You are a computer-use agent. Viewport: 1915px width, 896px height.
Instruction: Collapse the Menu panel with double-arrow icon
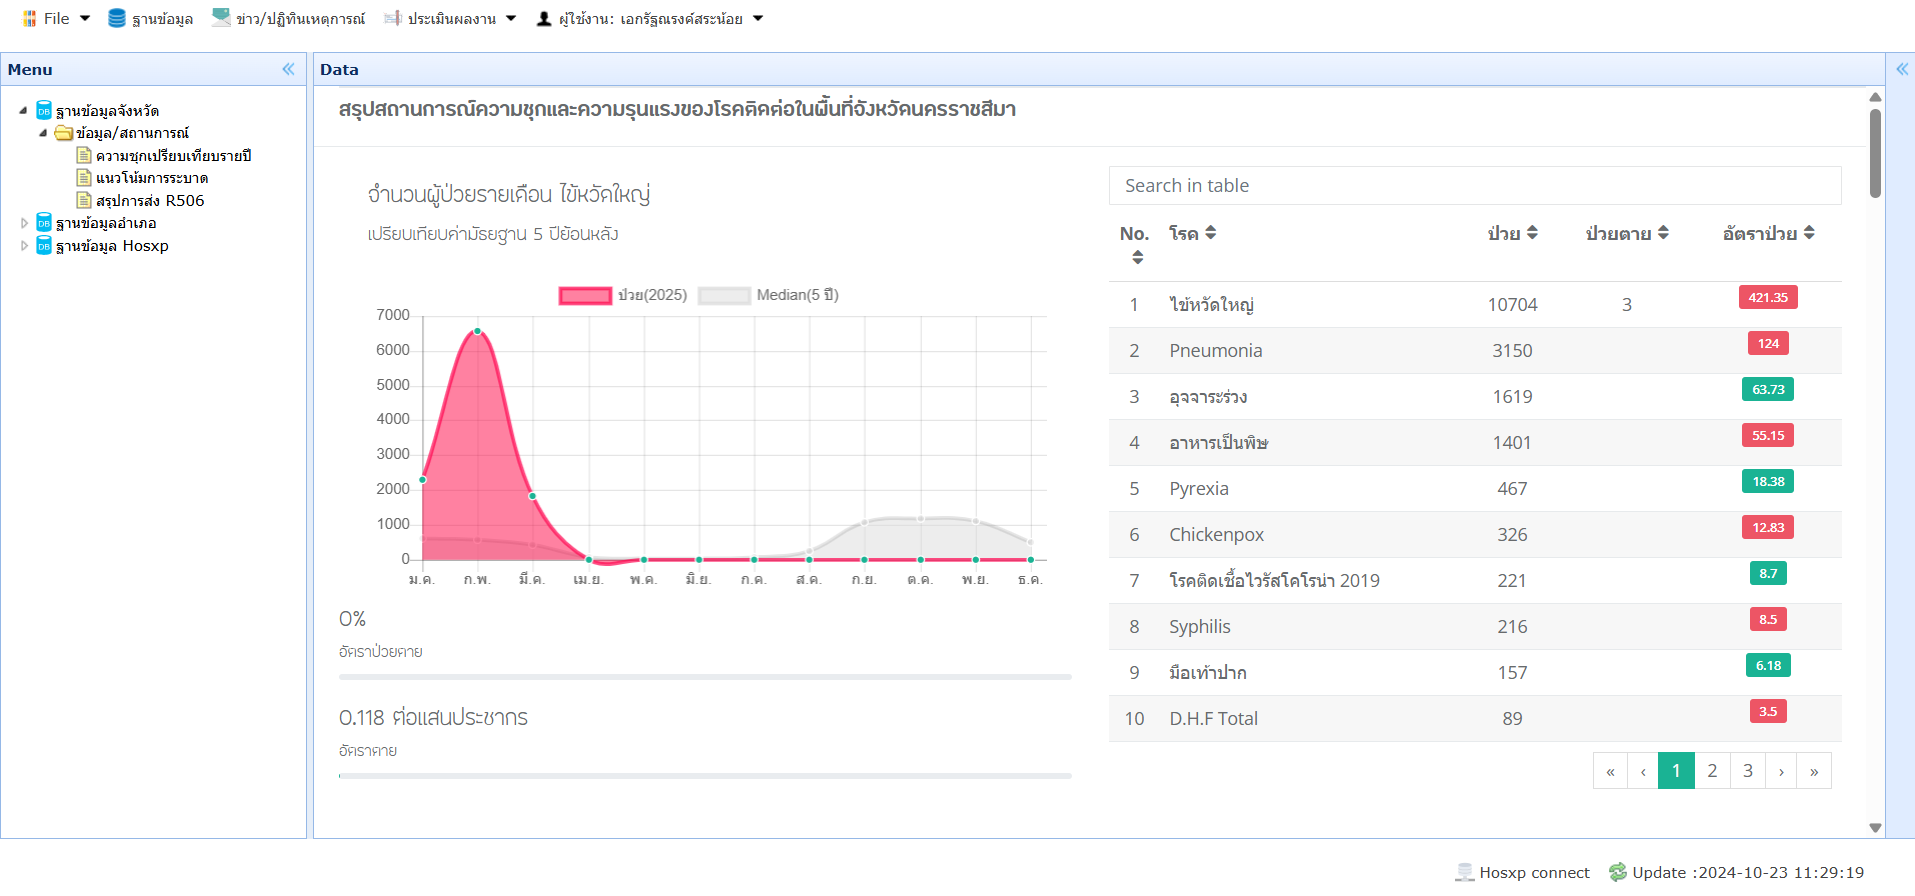tap(288, 69)
